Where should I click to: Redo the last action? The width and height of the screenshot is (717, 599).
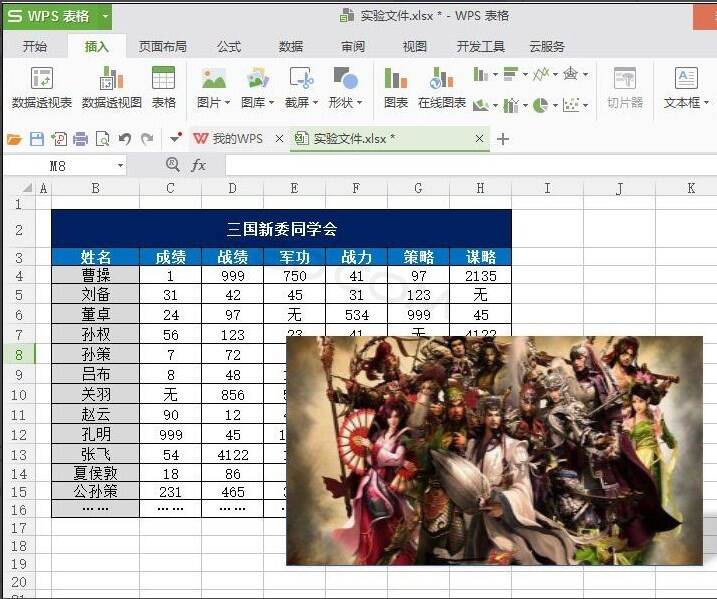coord(147,139)
